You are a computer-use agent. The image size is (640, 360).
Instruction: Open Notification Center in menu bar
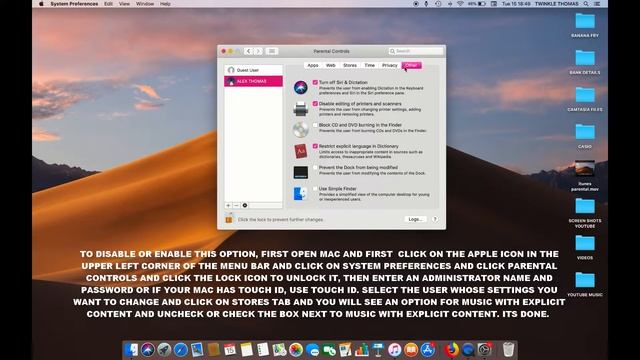597,4
